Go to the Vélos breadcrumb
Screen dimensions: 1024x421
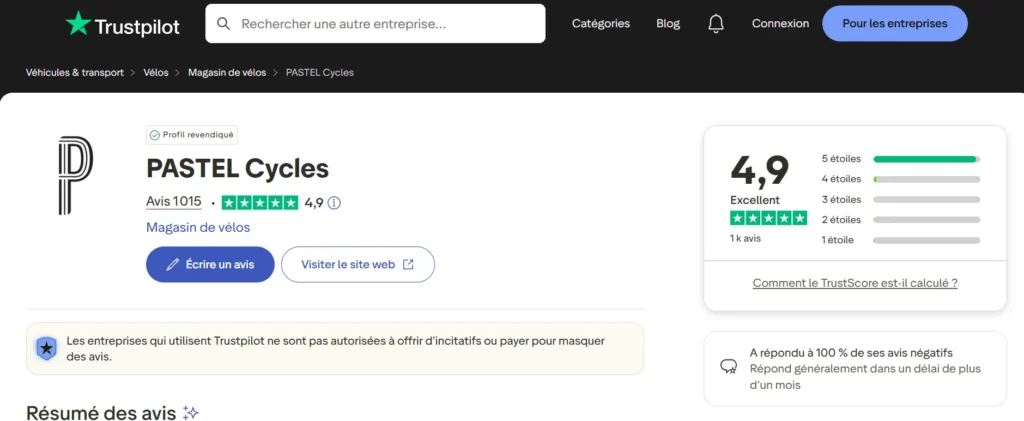pos(156,72)
